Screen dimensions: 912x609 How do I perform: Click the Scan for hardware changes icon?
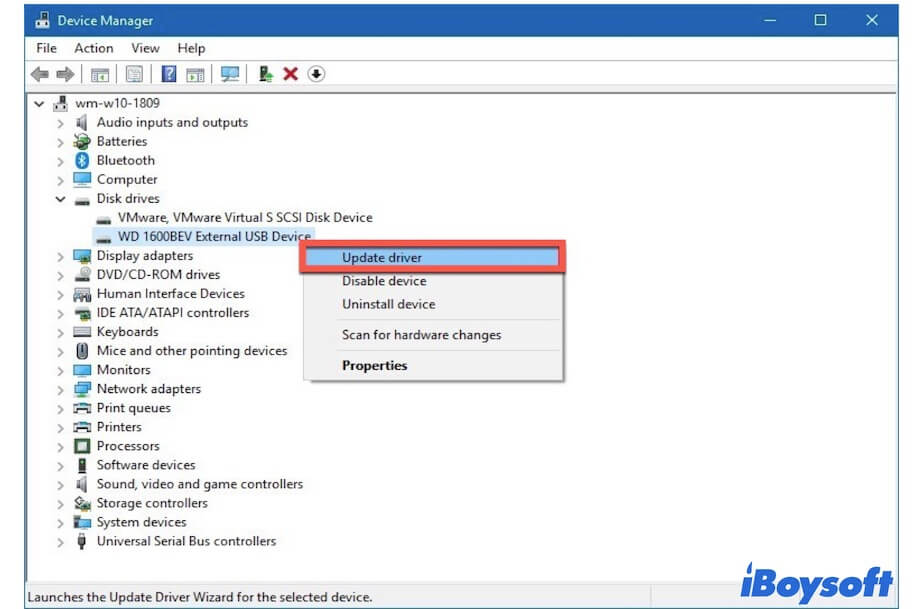point(231,73)
